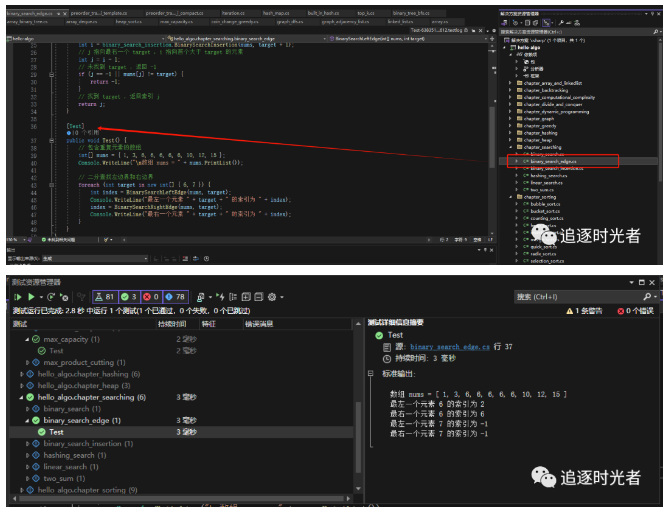This screenshot has width=668, height=510.
Task: Collapse the binary_search_edge (1) test node
Action: (27, 421)
